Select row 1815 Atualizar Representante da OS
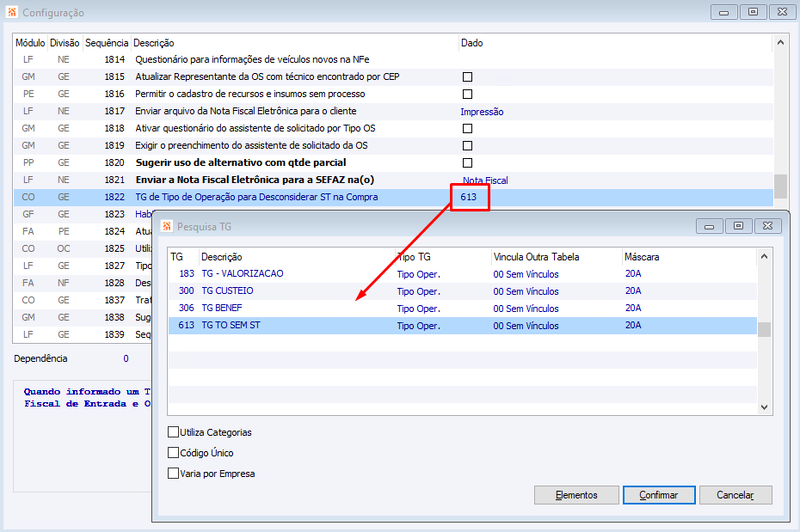 click(393, 77)
